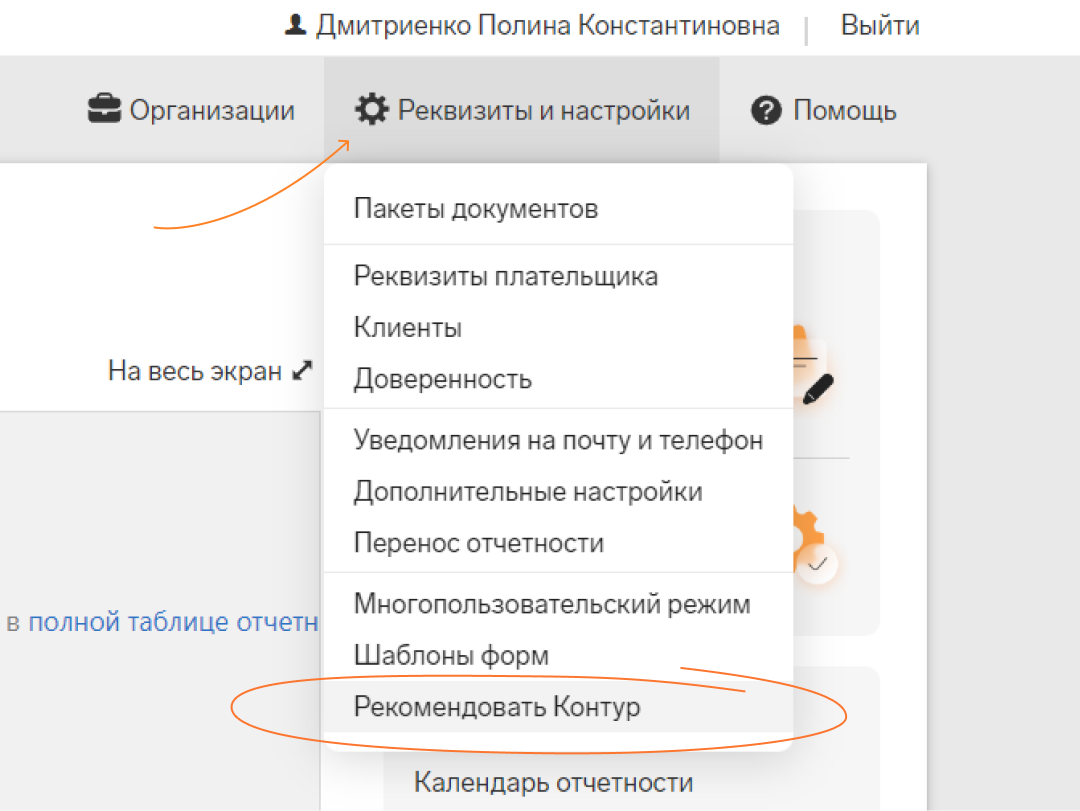Follow the полной таблице отчетности link
1080x811 pixels.
pyautogui.click(x=173, y=622)
